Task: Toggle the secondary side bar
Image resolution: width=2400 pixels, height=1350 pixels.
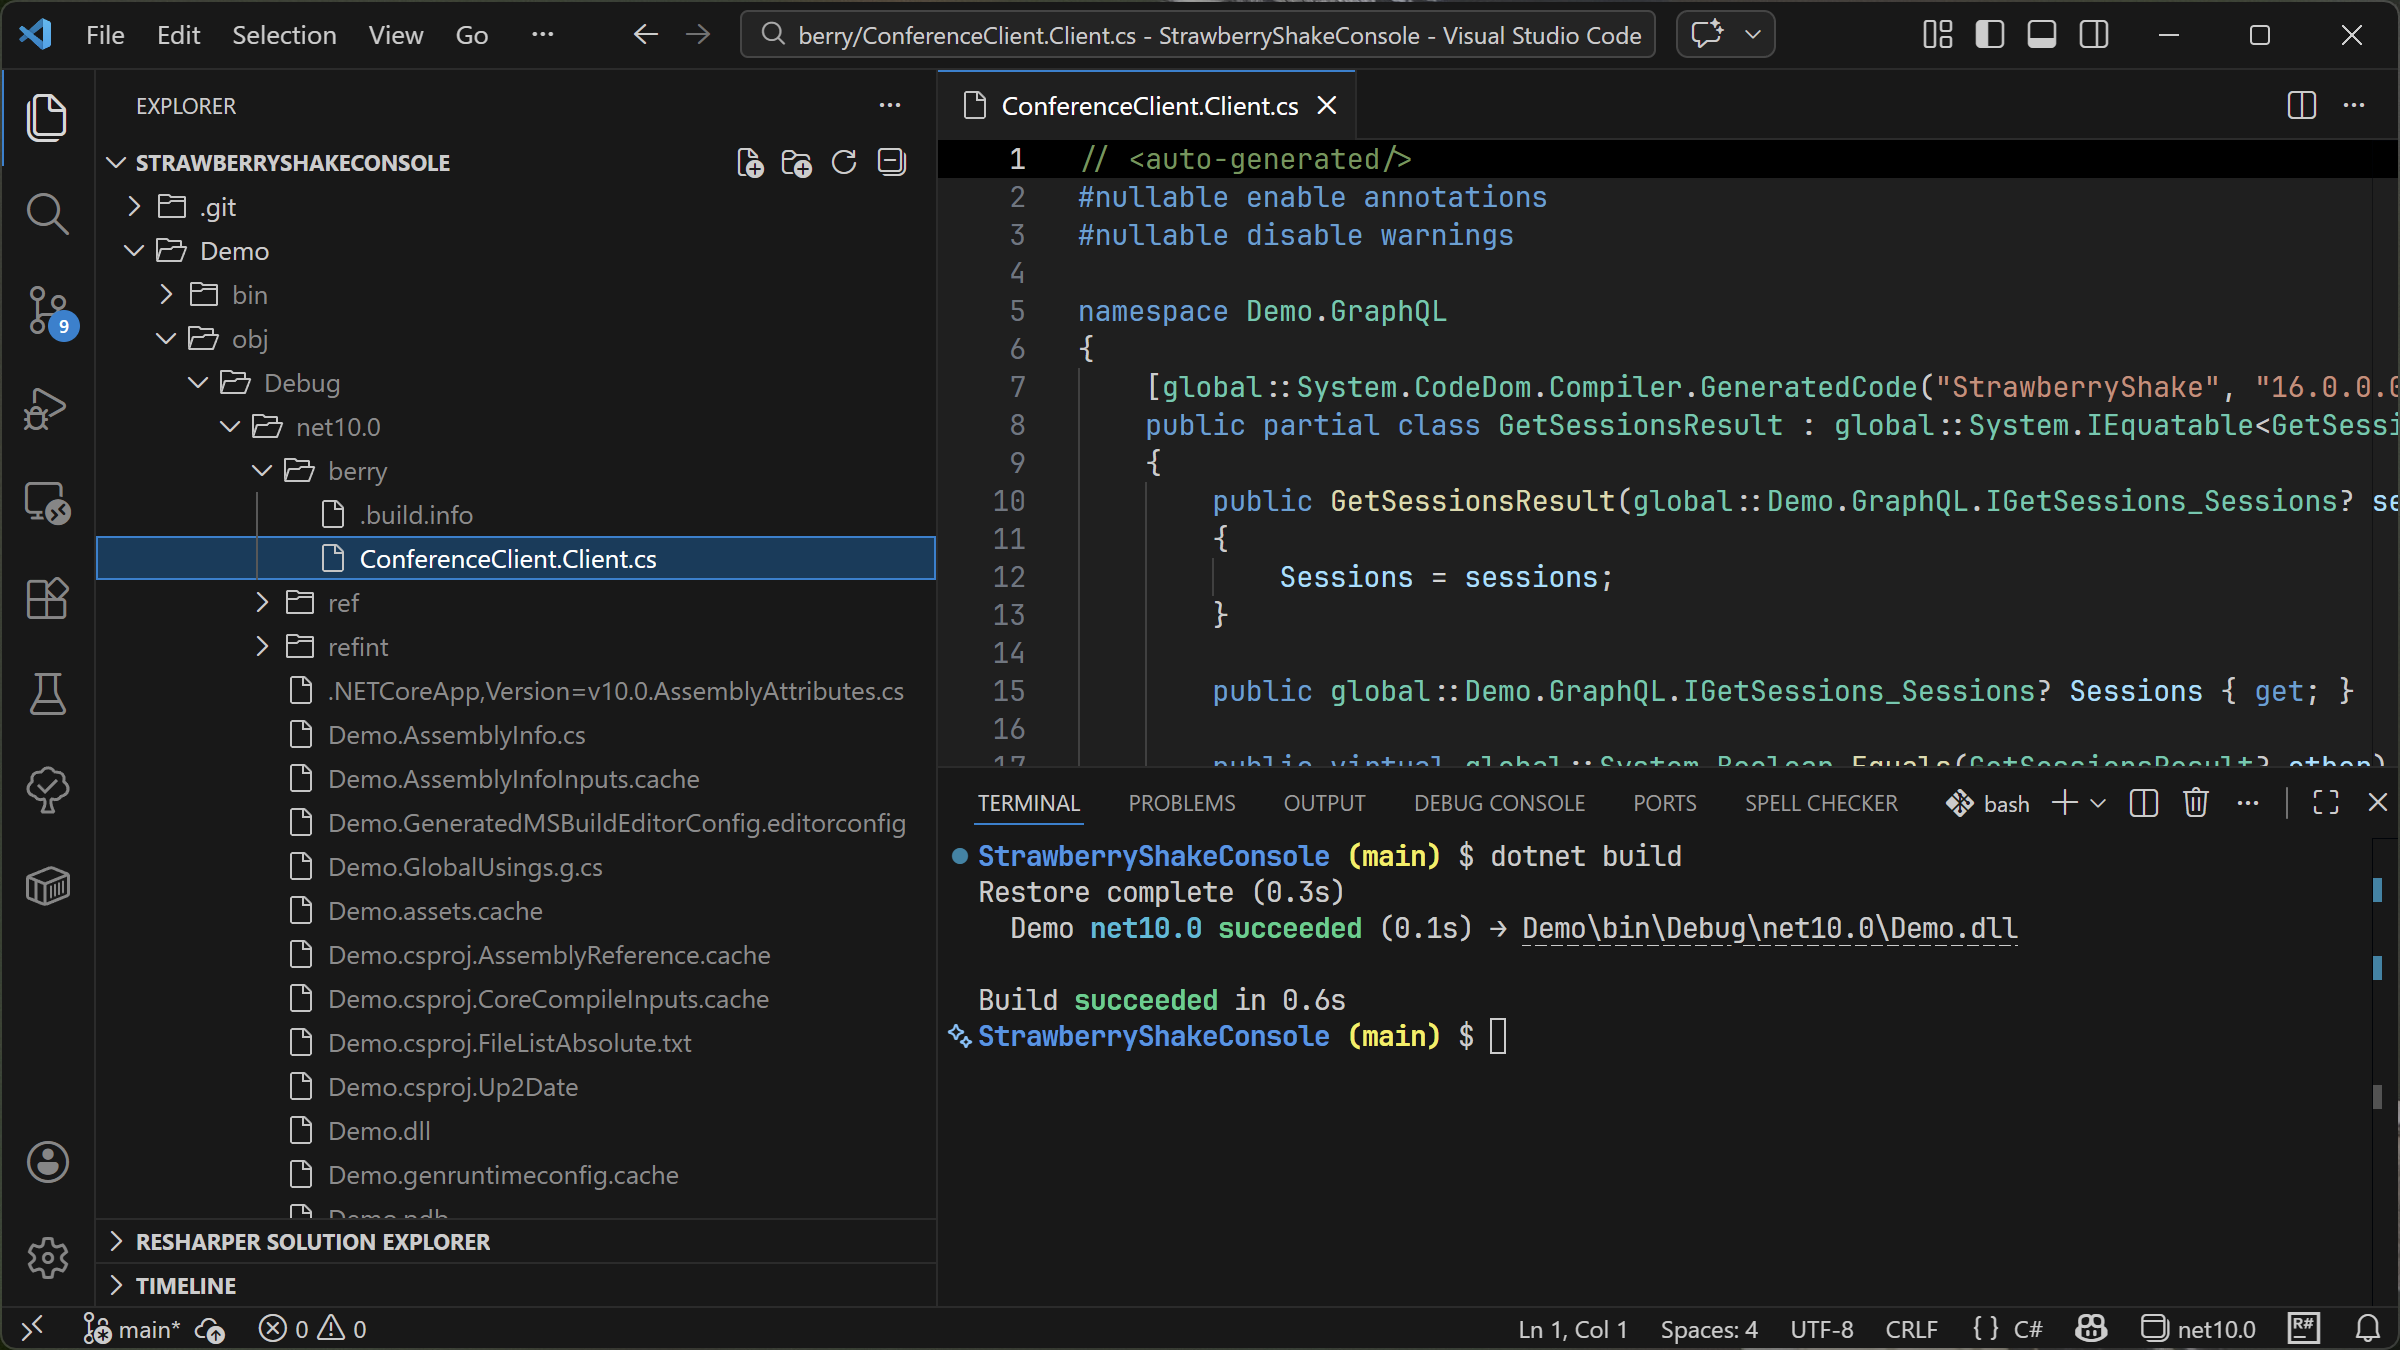Action: pos(2093,35)
